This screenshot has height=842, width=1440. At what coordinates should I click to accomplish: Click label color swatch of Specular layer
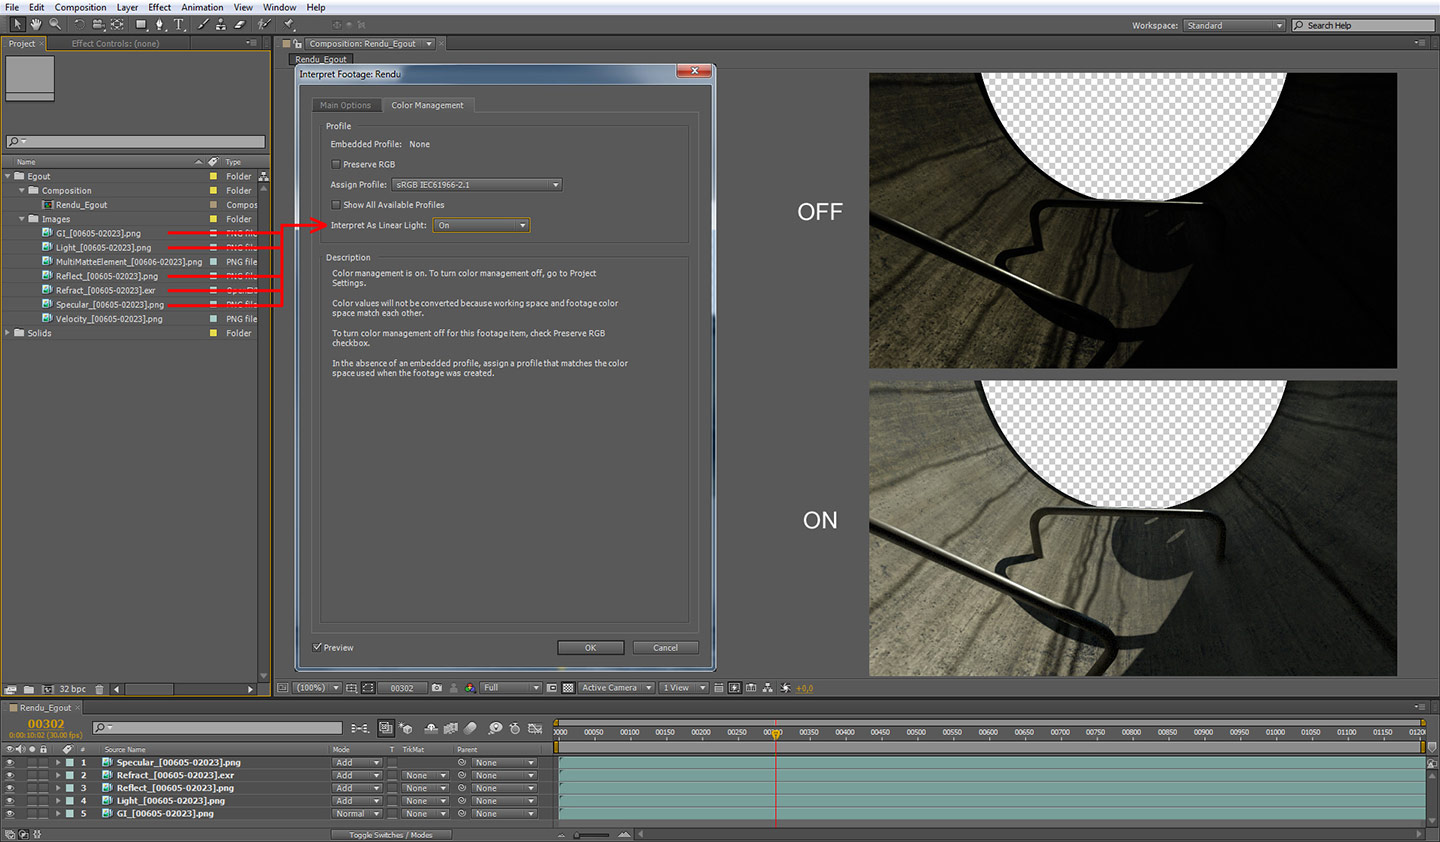coord(69,762)
